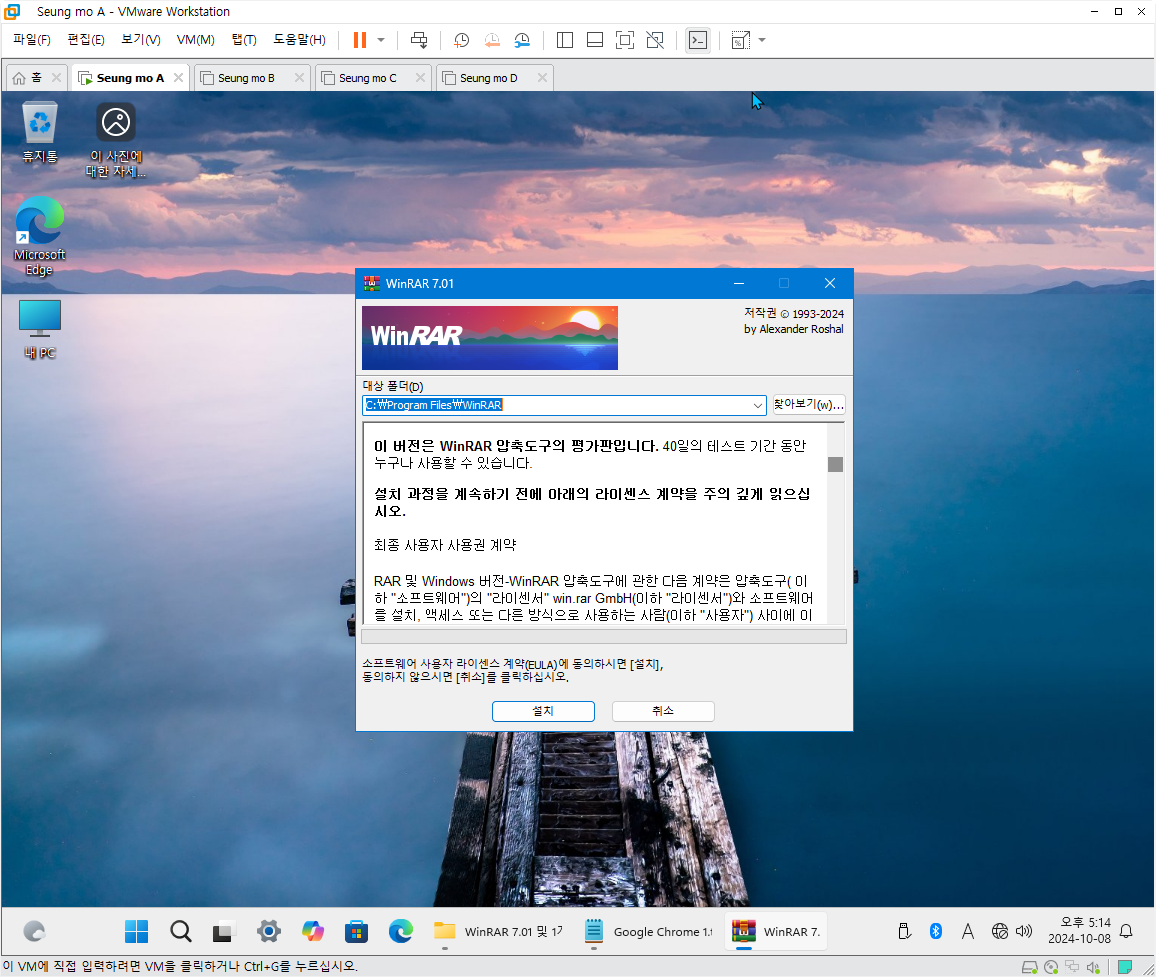Open taskbar Search magnifier

tap(181, 931)
